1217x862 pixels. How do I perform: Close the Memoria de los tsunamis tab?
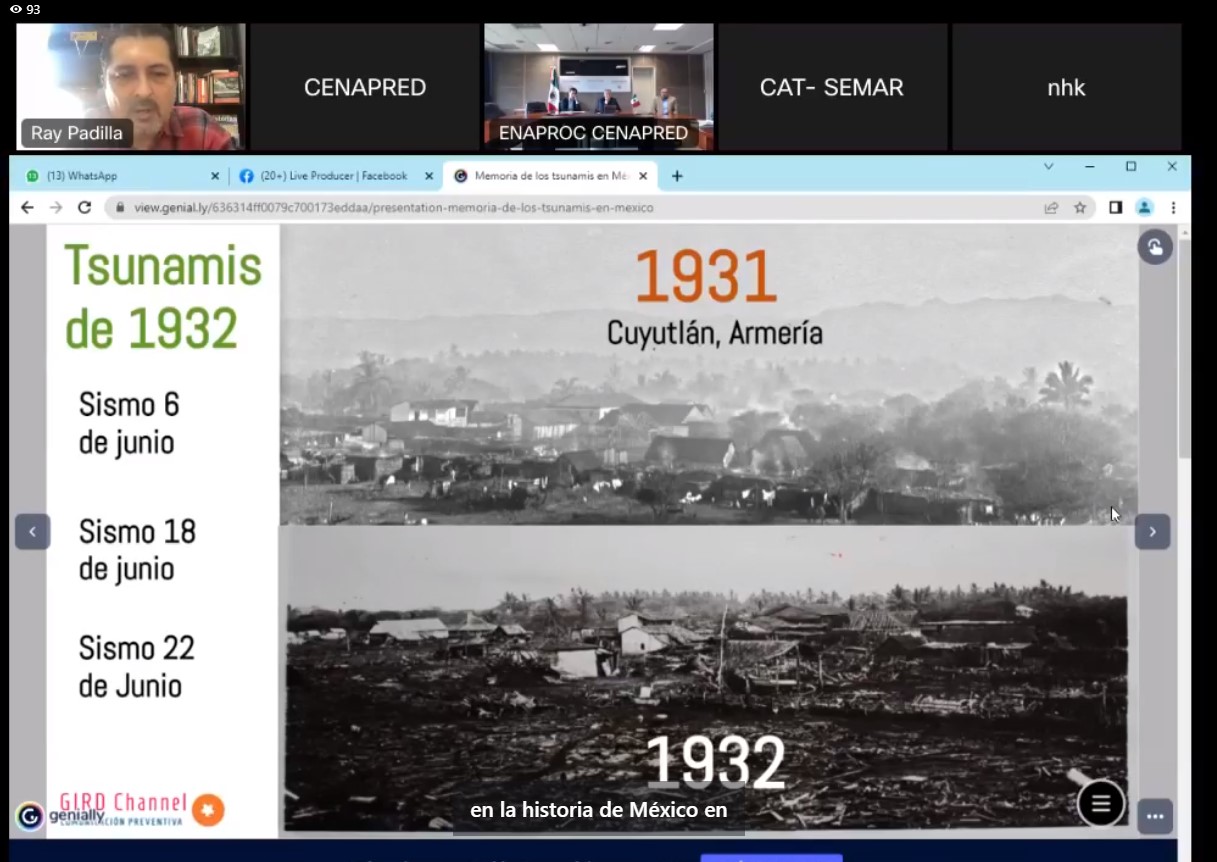[643, 176]
